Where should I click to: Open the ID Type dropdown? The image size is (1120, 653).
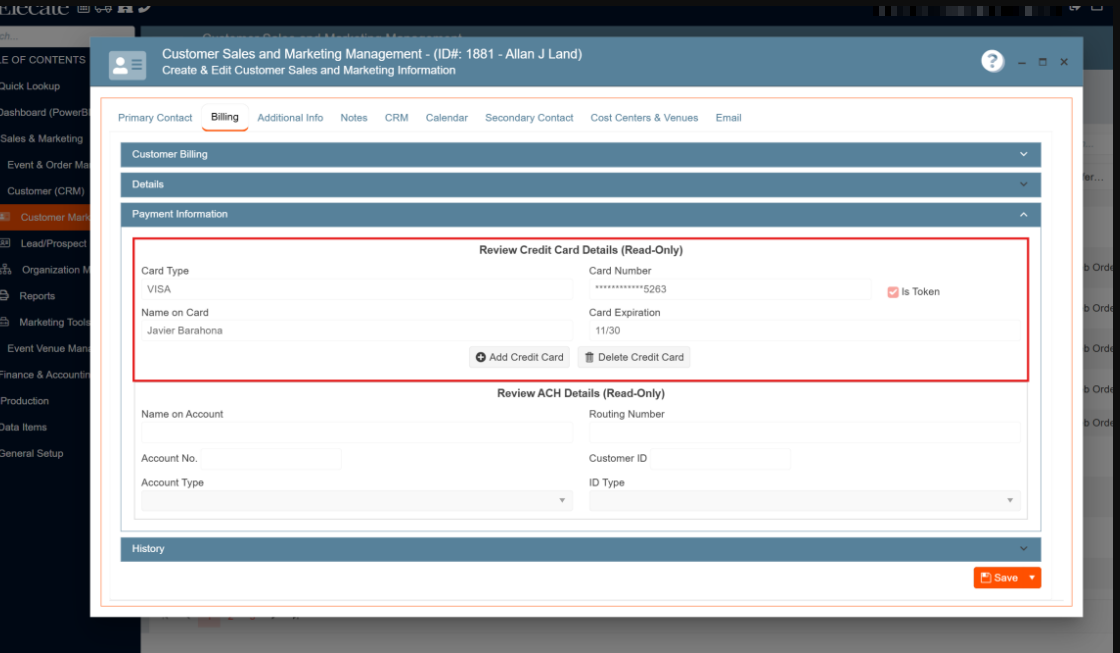point(804,500)
